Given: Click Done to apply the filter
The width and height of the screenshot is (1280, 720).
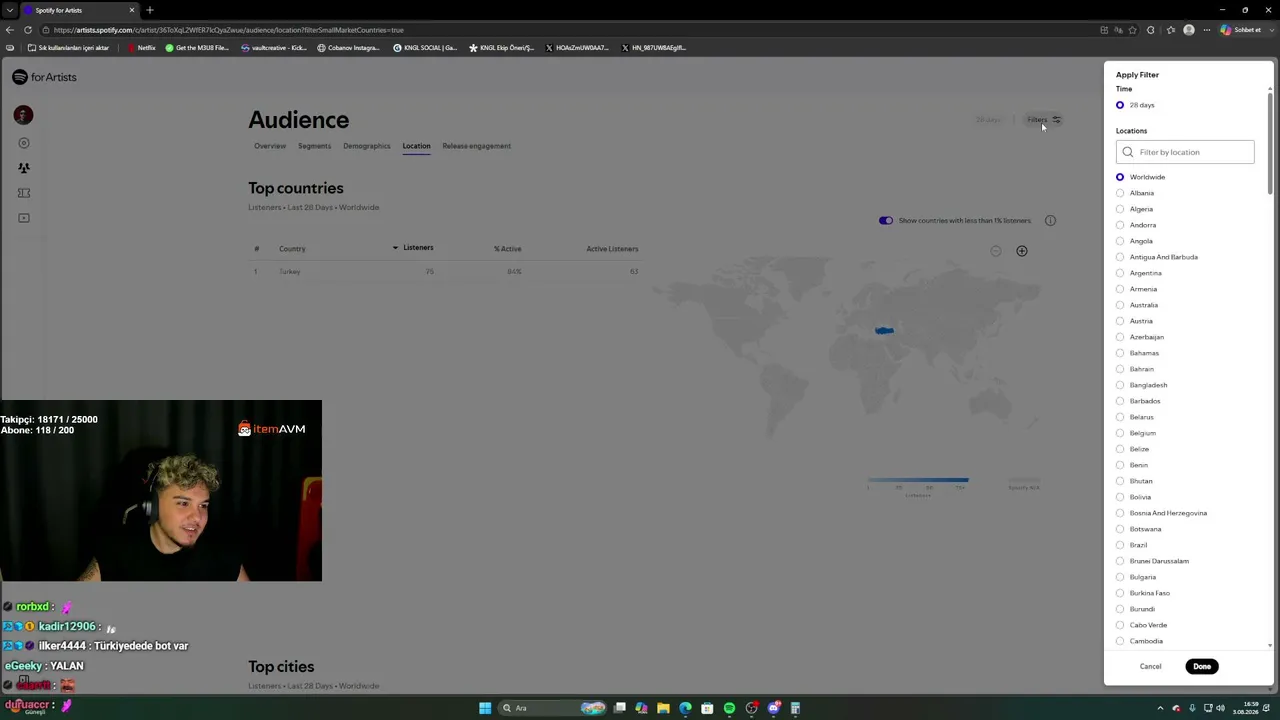Looking at the screenshot, I should [1202, 666].
